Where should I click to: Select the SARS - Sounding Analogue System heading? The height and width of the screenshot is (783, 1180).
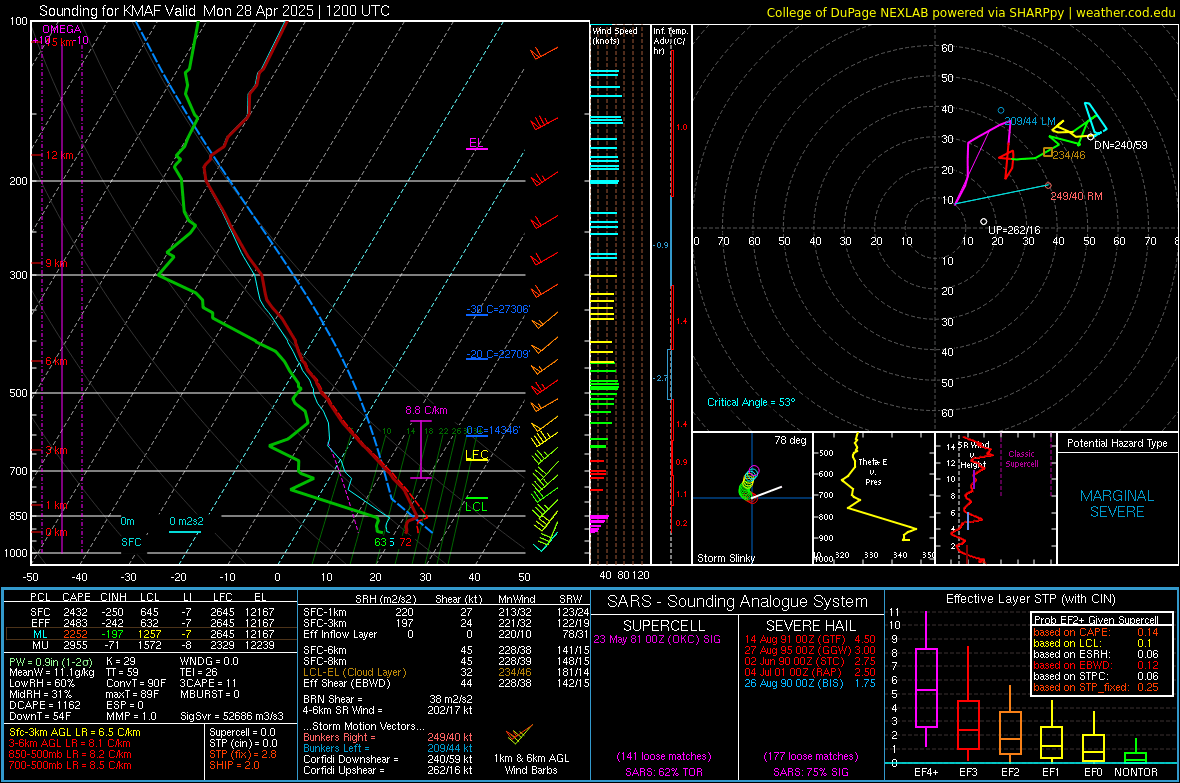[x=738, y=602]
